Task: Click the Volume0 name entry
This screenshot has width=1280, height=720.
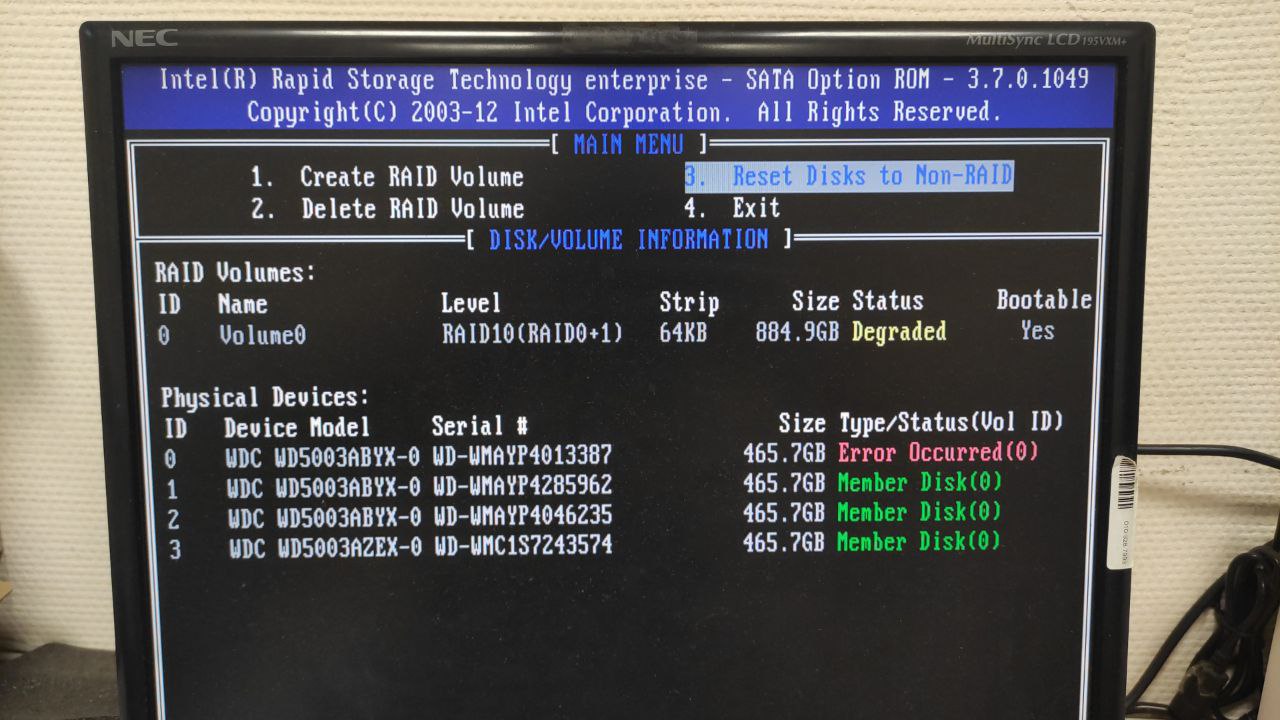Action: pos(262,335)
